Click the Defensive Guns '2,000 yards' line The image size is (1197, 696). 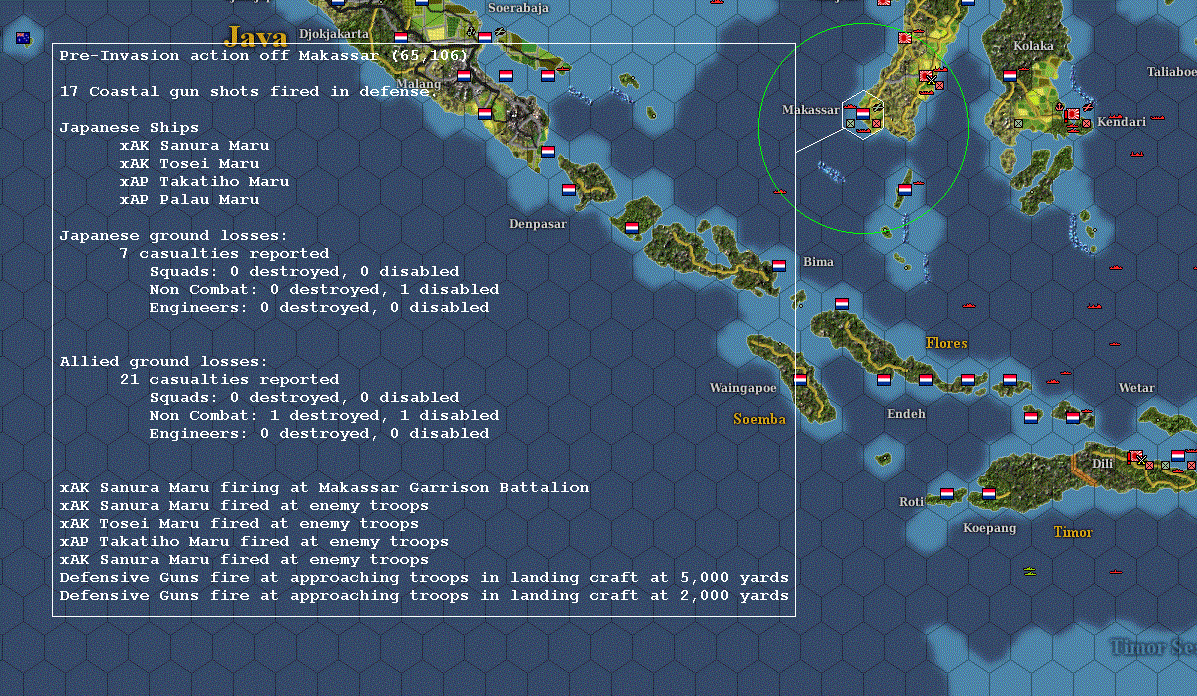pyautogui.click(x=424, y=596)
